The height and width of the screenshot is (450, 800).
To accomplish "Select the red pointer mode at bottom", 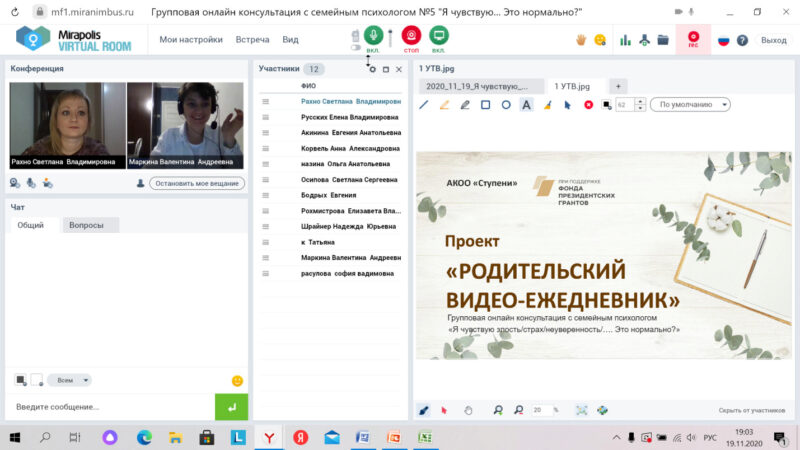I will [x=444, y=410].
